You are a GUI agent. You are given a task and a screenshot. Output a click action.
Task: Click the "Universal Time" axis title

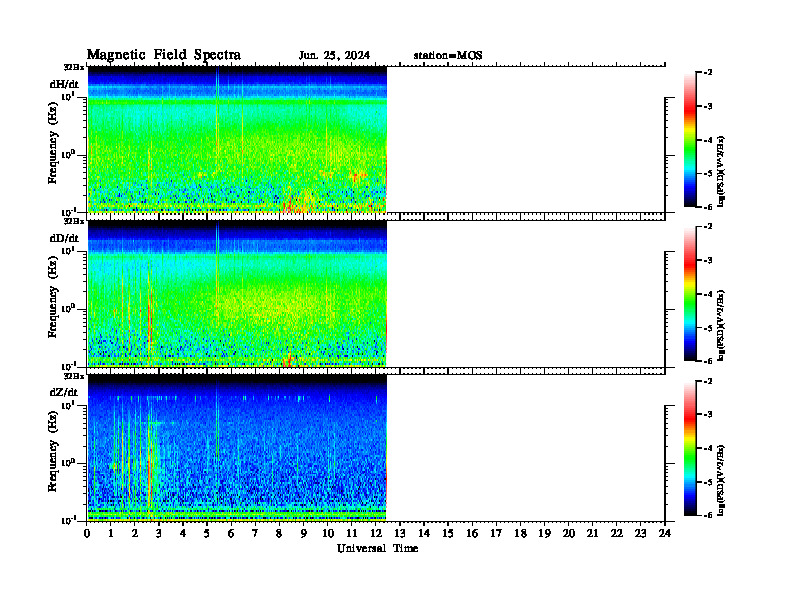377,548
